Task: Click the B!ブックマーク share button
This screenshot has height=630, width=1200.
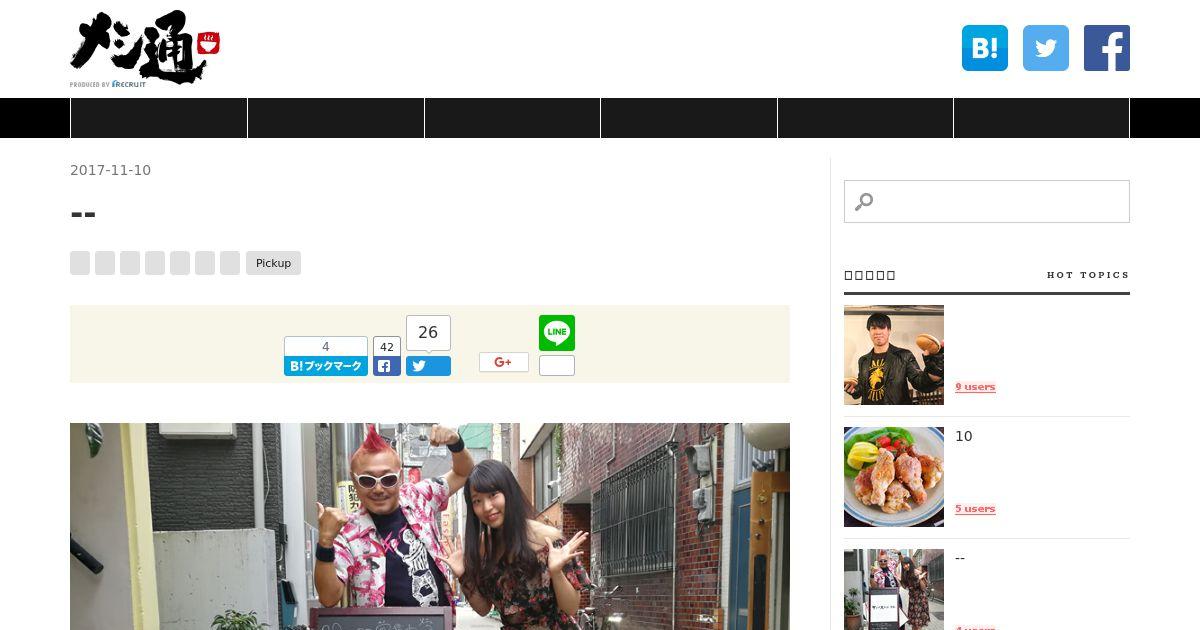Action: (x=326, y=366)
